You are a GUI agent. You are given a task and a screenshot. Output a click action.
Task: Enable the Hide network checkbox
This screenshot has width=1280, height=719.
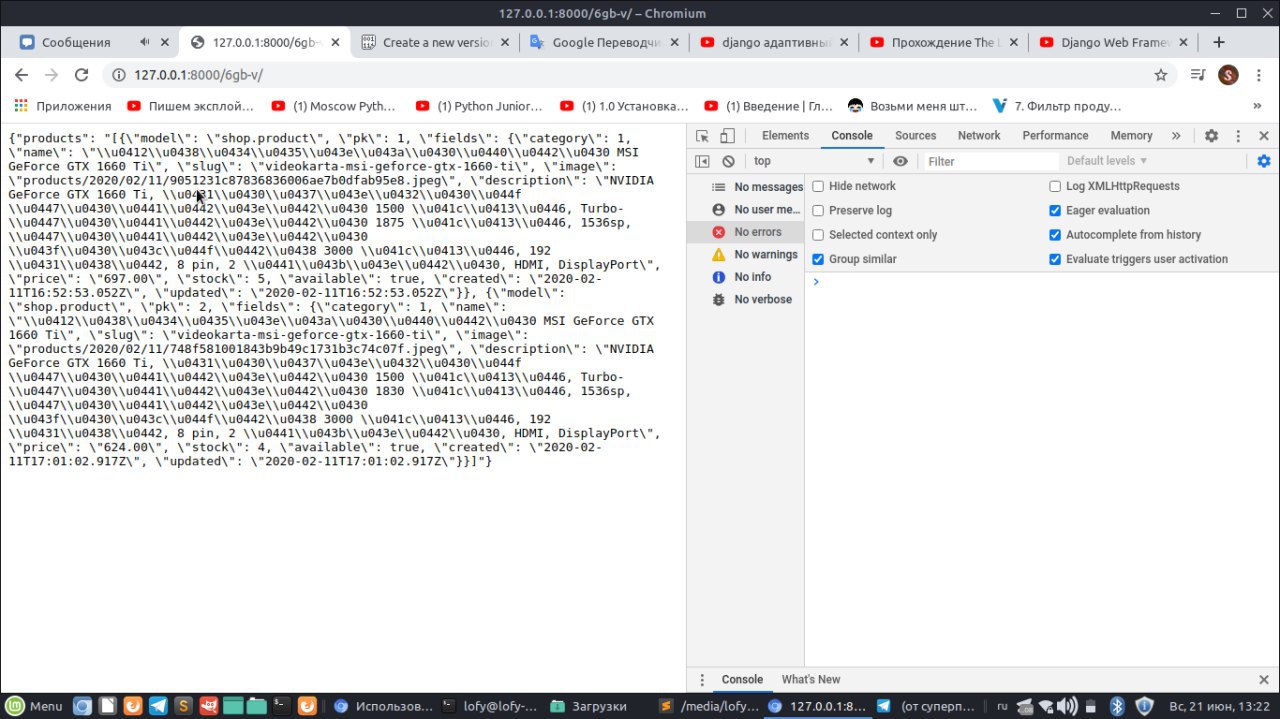click(818, 186)
